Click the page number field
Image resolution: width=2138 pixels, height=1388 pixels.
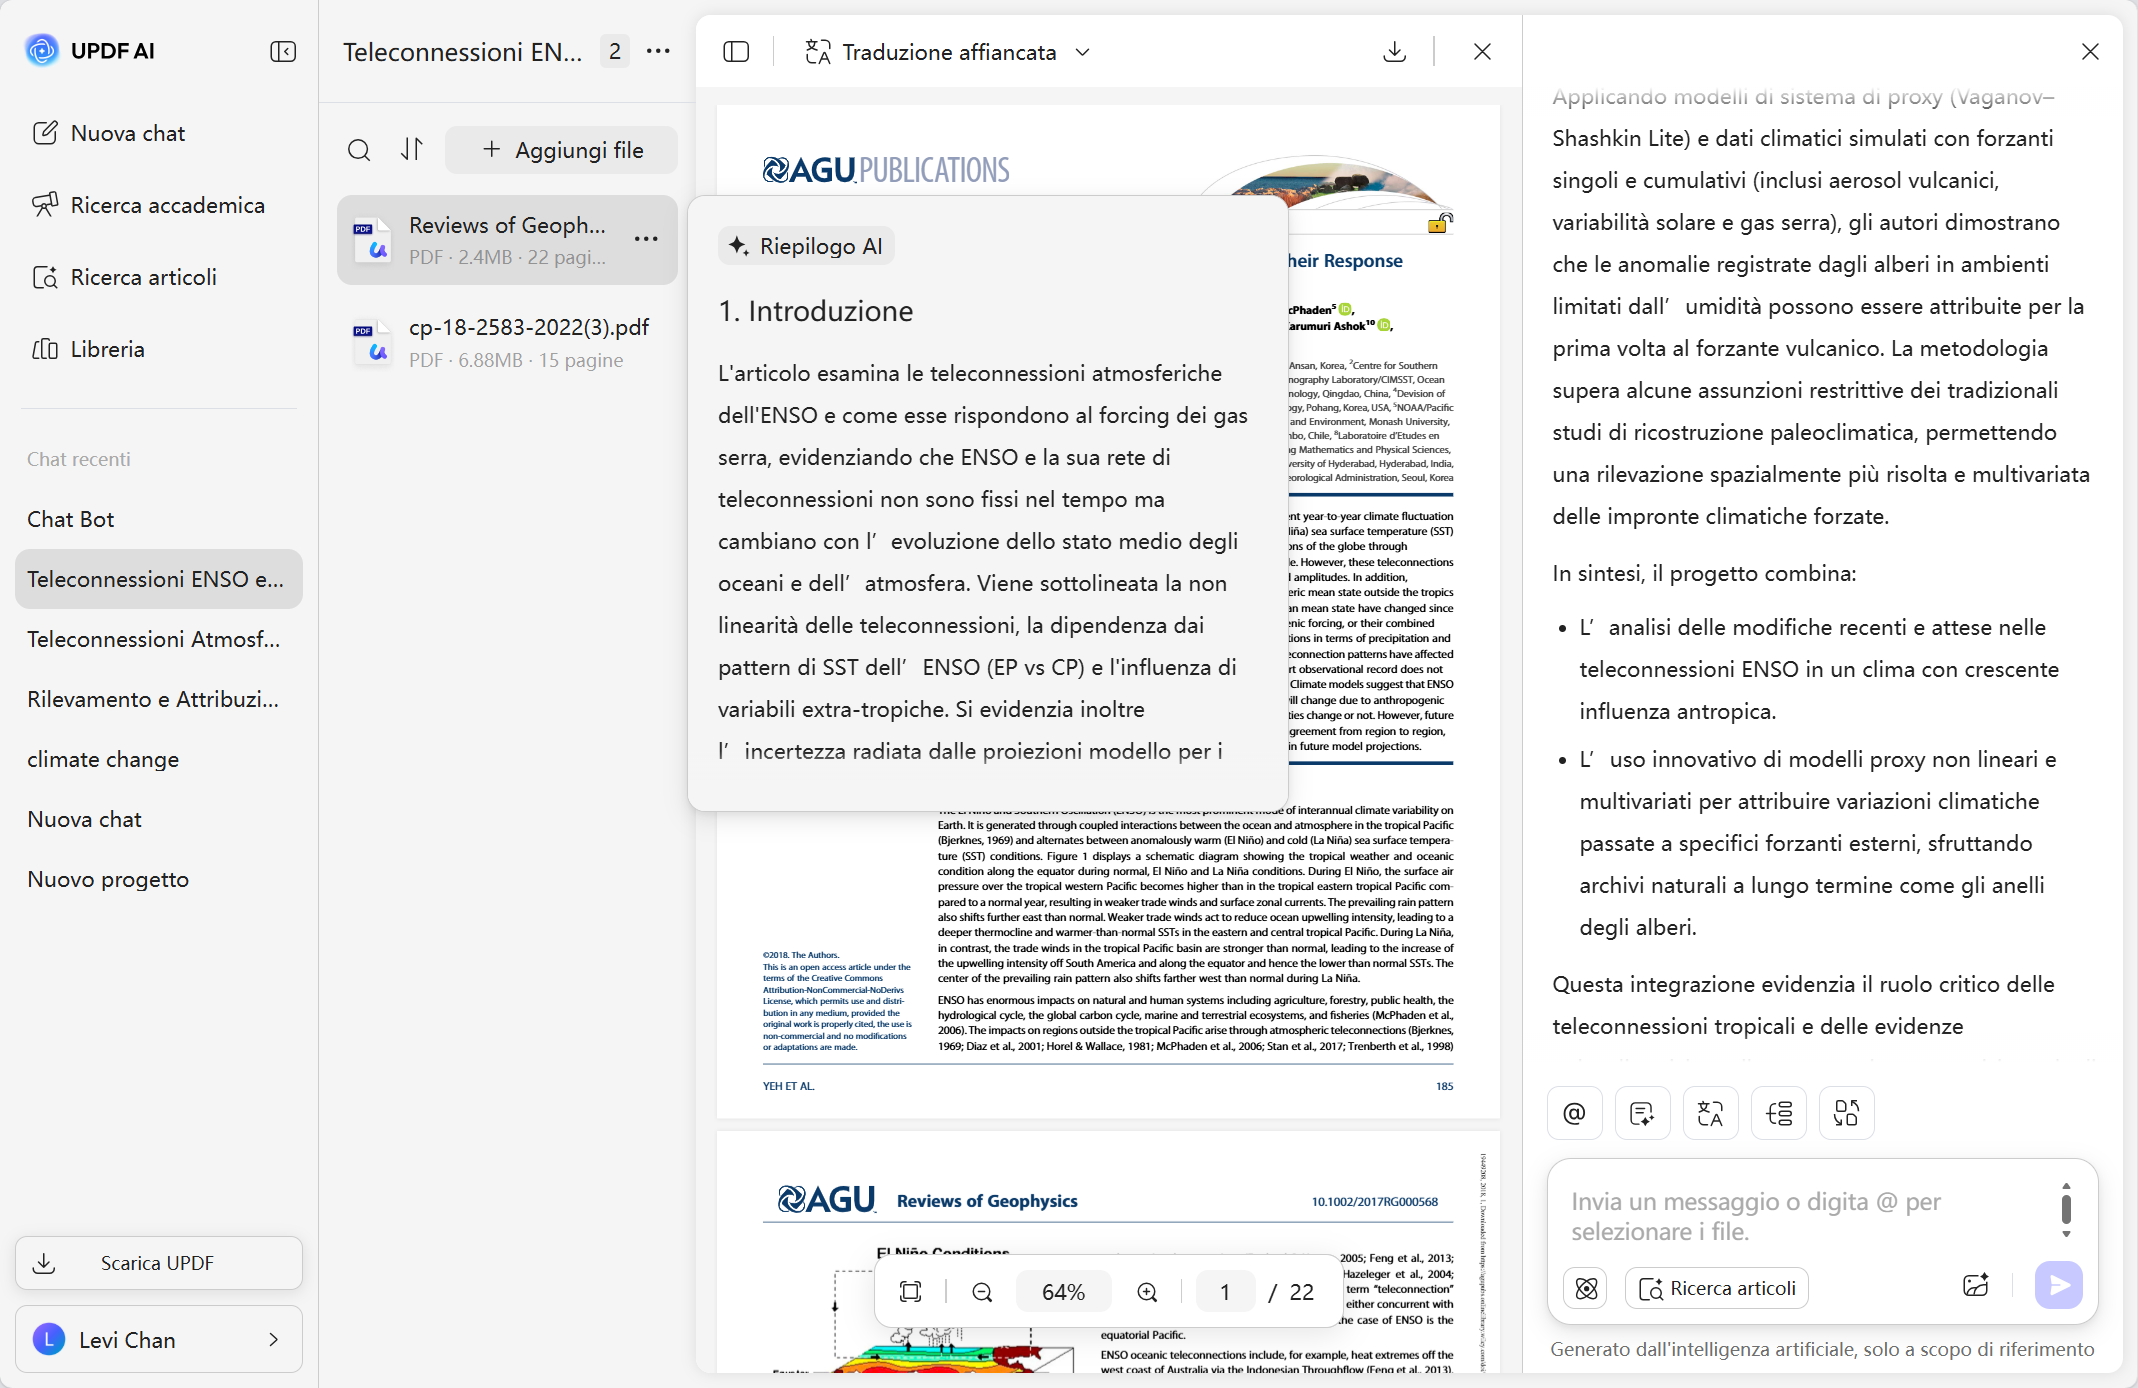pos(1225,1292)
